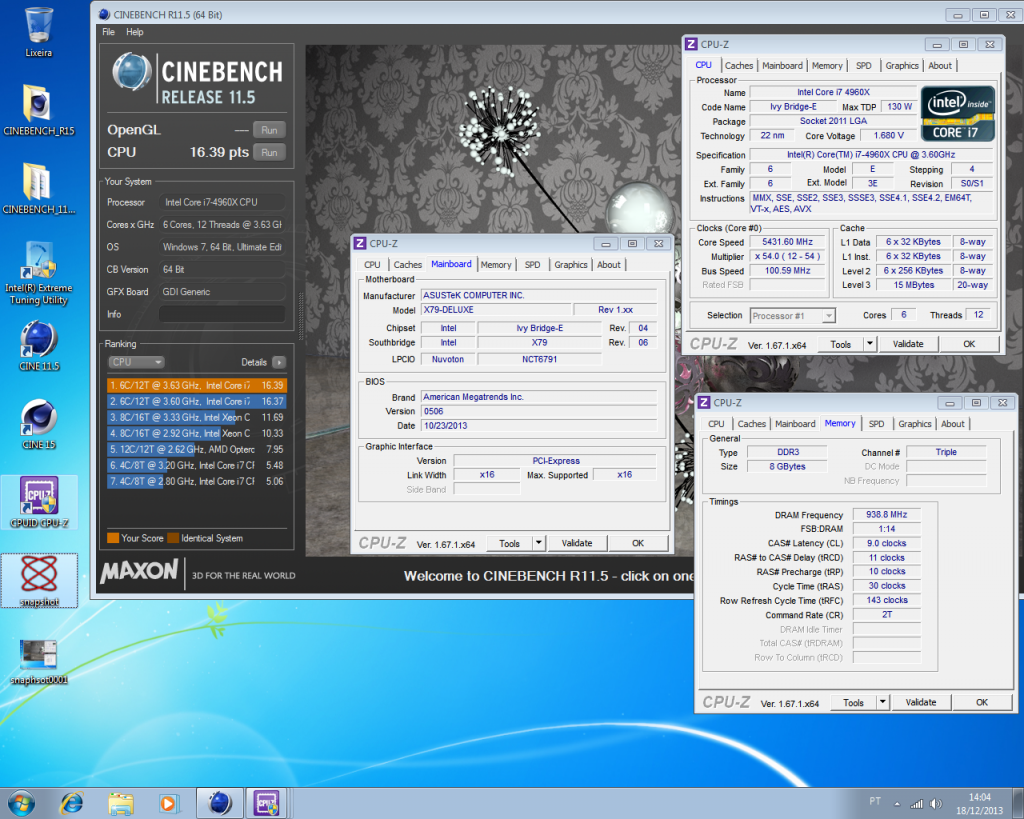Screen dimensions: 1024x819
Task: Launch the CINE 11.5 desktop shortcut
Action: (39, 345)
